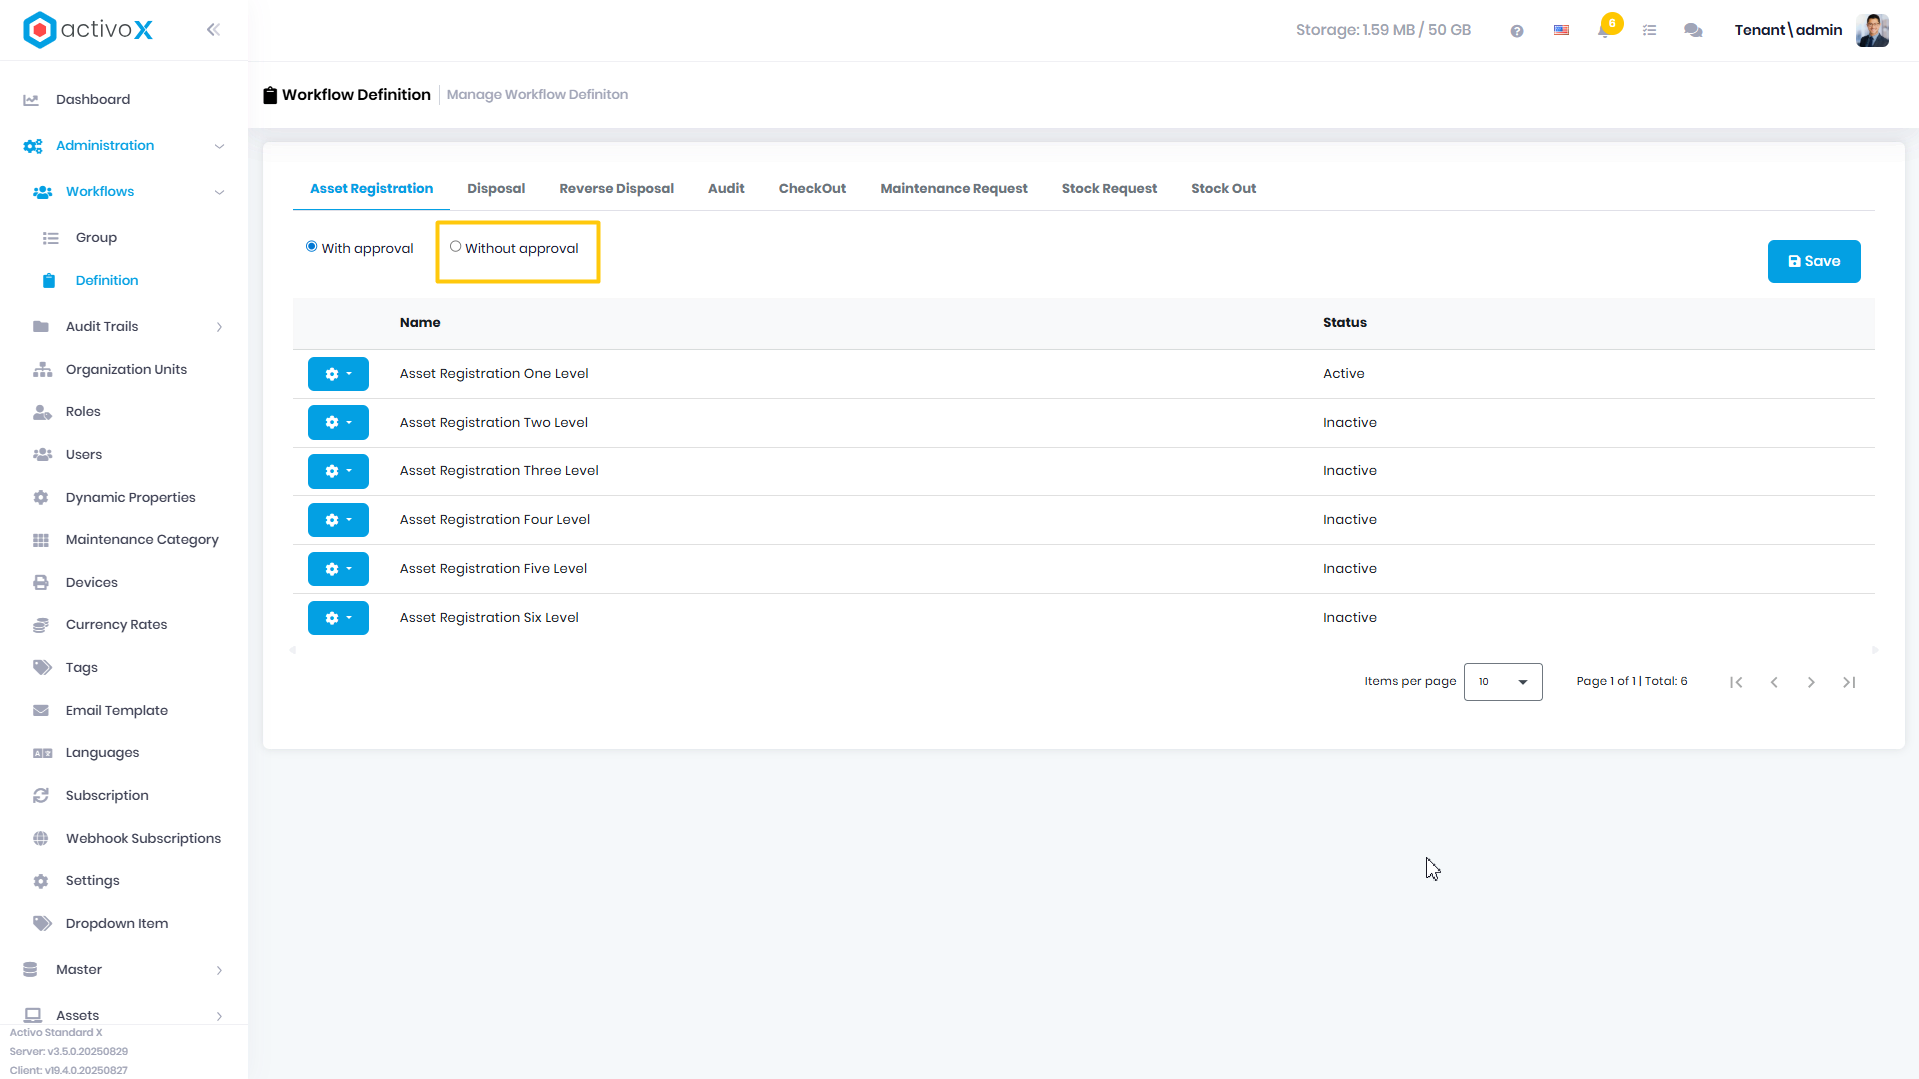Open the Items per page dropdown
The image size is (1919, 1079).
coord(1503,682)
